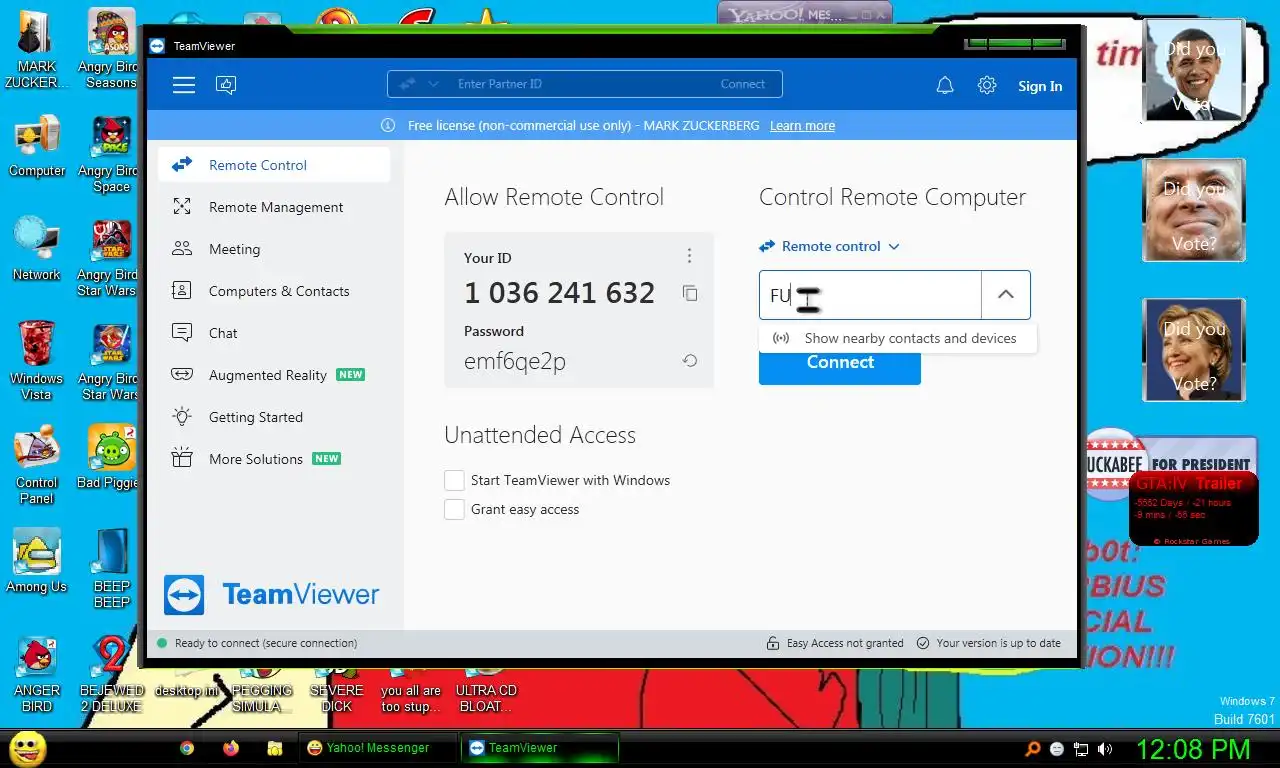Show nearby contacts and devices
The height and width of the screenshot is (768, 1280).
[897, 338]
